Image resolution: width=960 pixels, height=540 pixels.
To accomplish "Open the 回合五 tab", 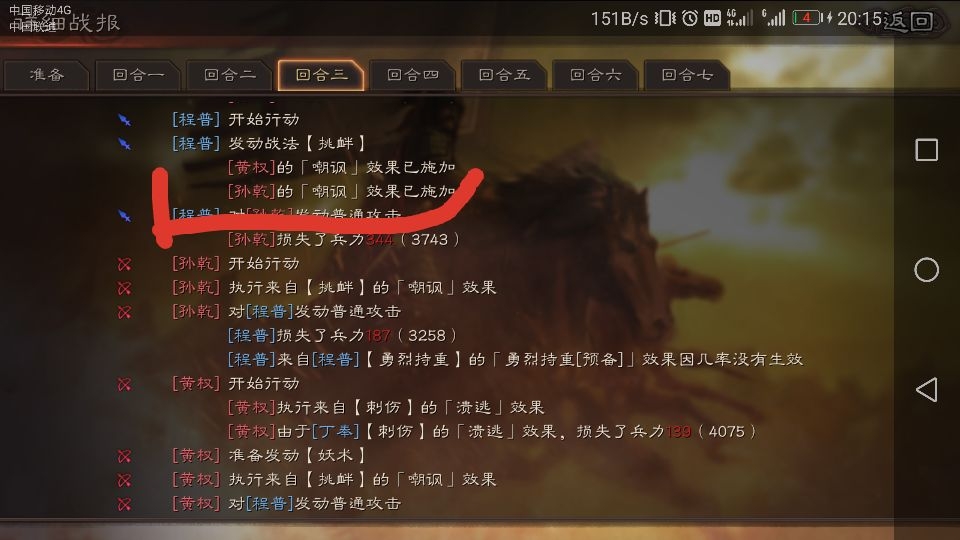I will tap(504, 75).
